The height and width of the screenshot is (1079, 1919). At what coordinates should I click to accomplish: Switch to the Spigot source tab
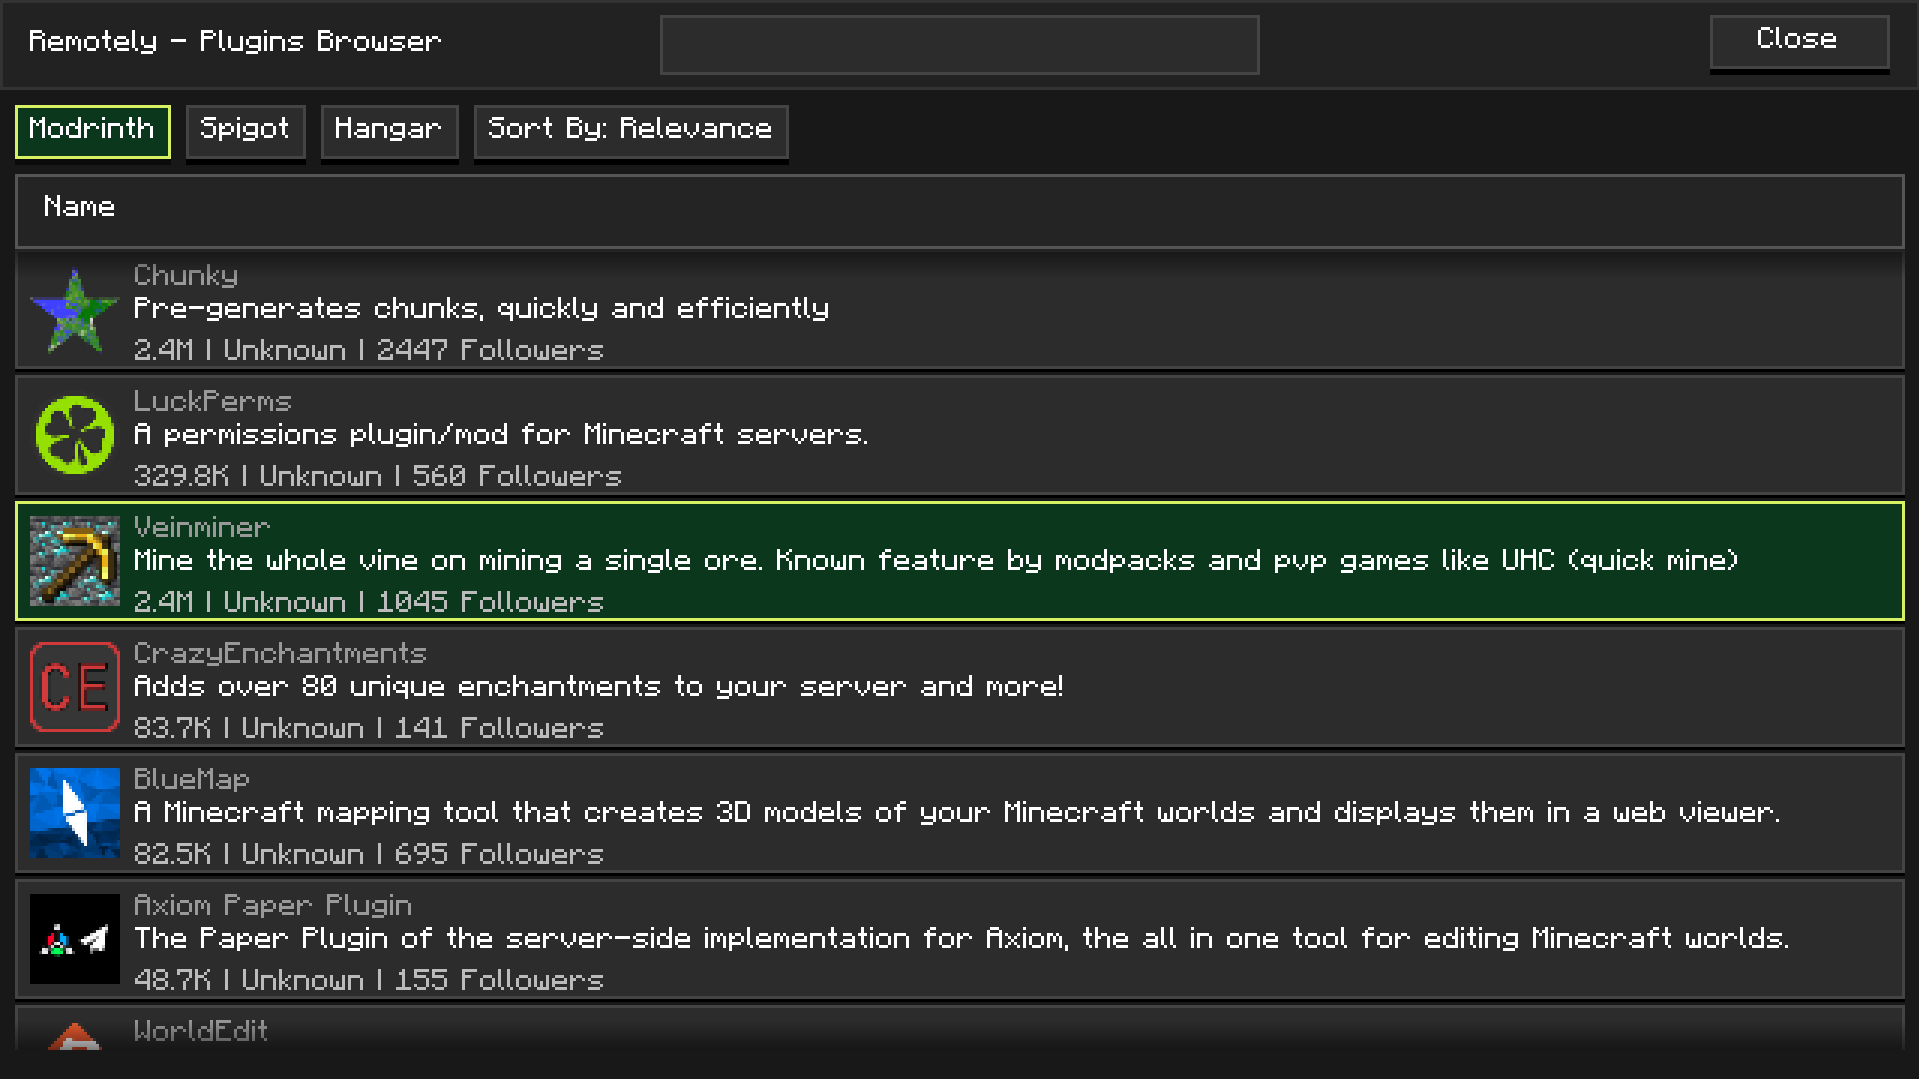tap(245, 131)
